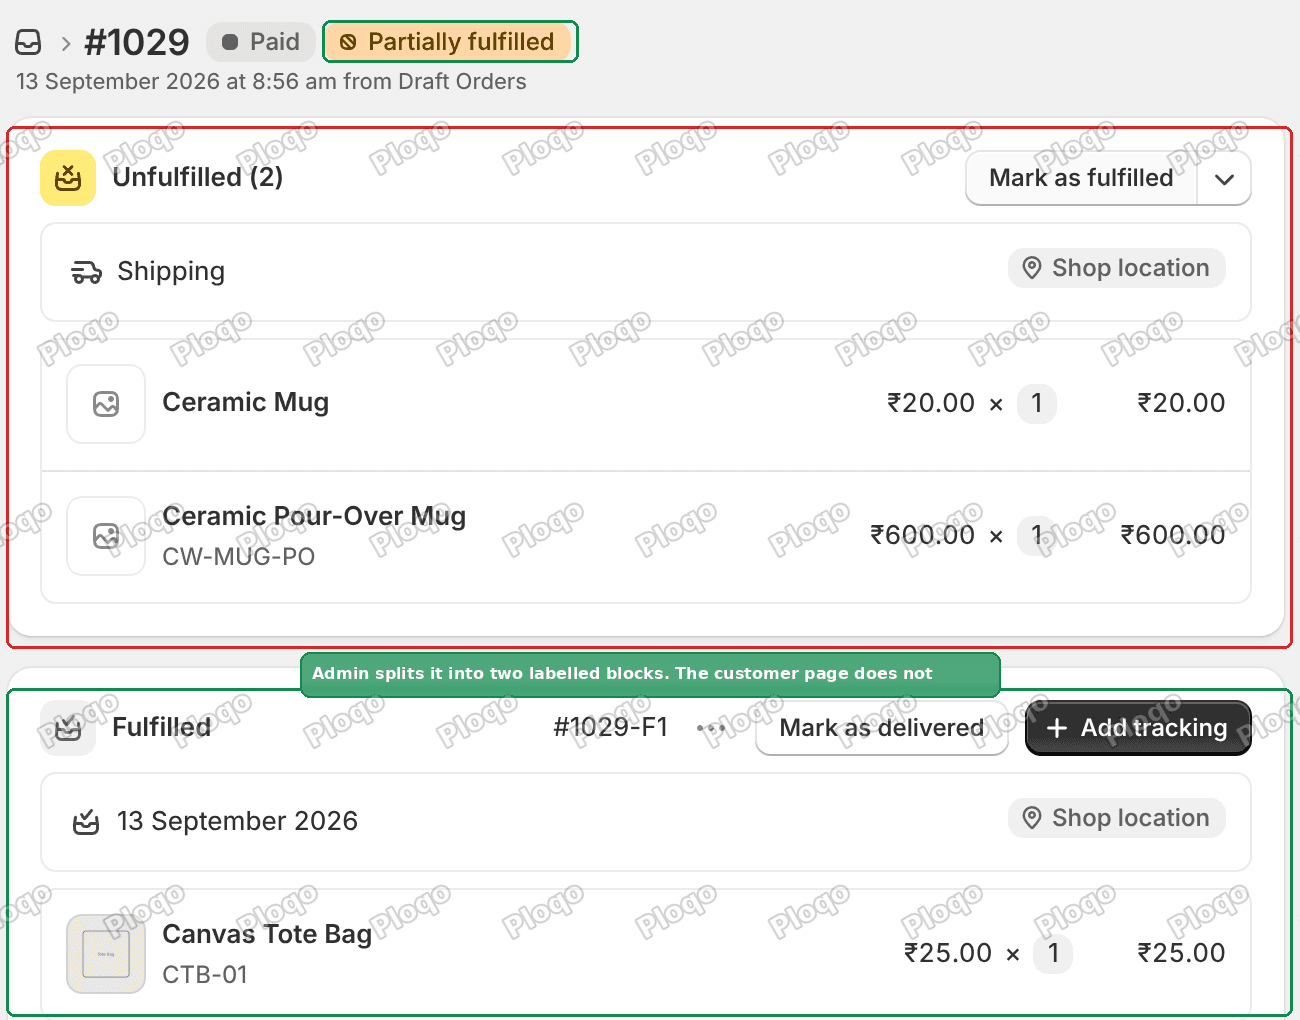Open the Ceramic Pour-Over Mug image placeholder

(106, 536)
